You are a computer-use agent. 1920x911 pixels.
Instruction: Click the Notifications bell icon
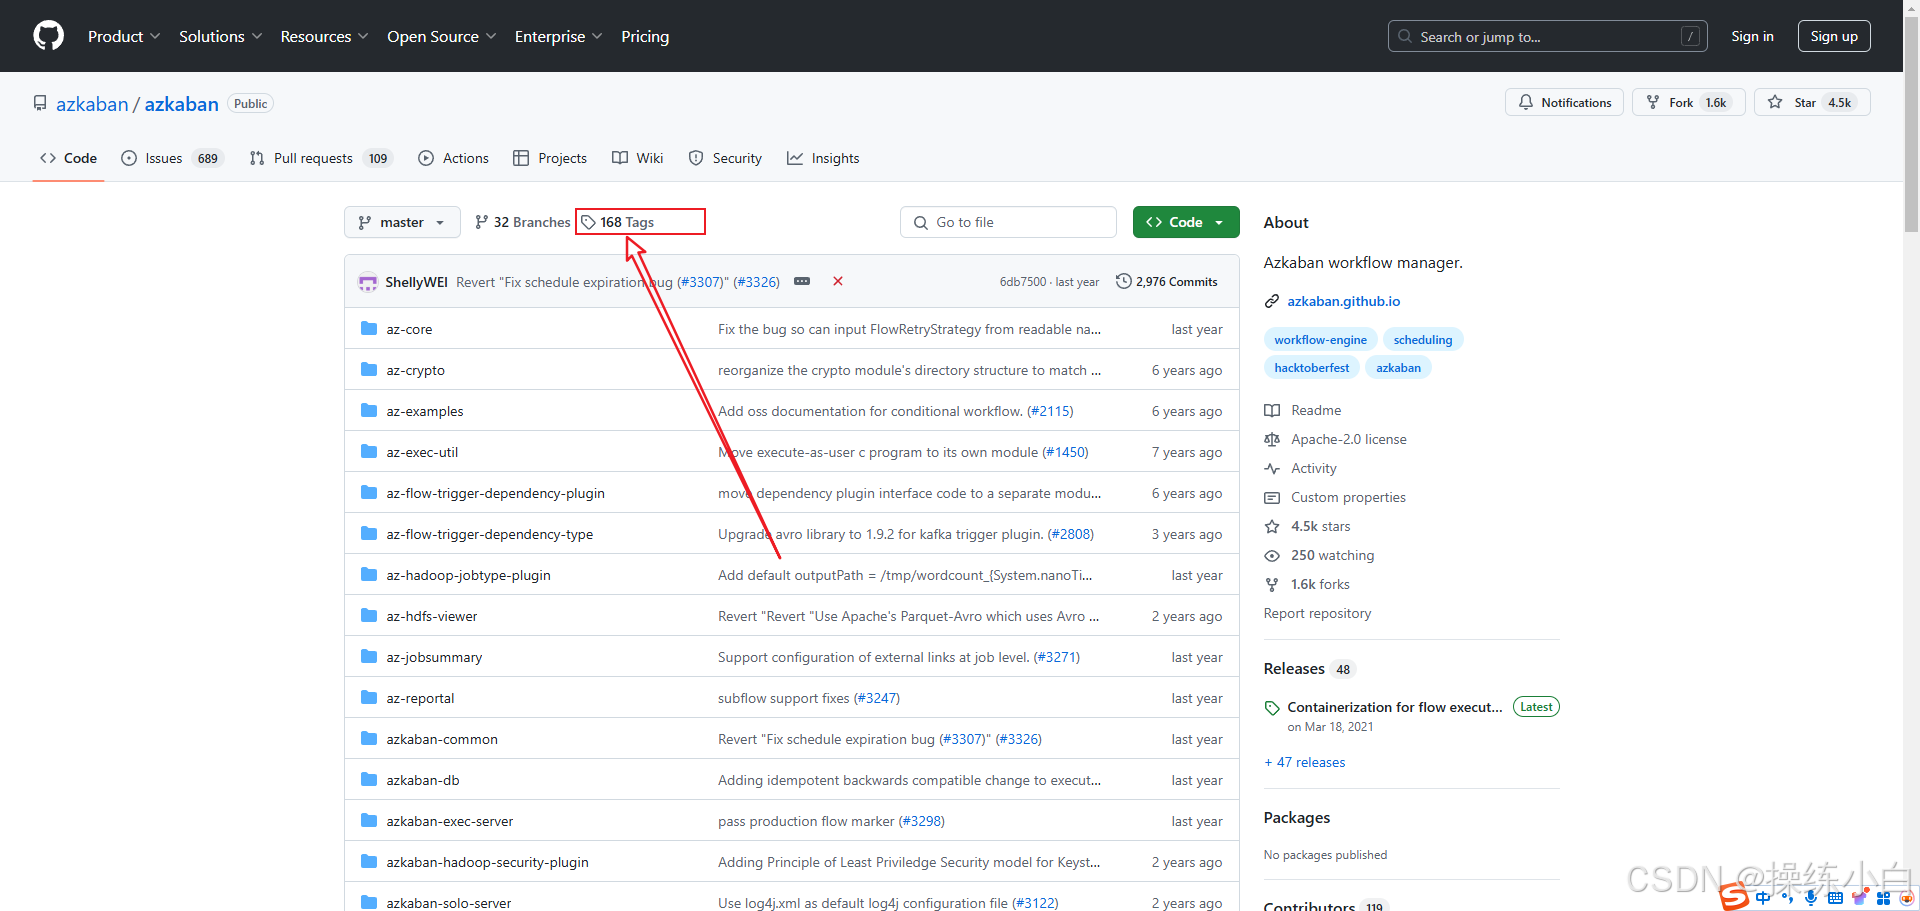click(1526, 102)
